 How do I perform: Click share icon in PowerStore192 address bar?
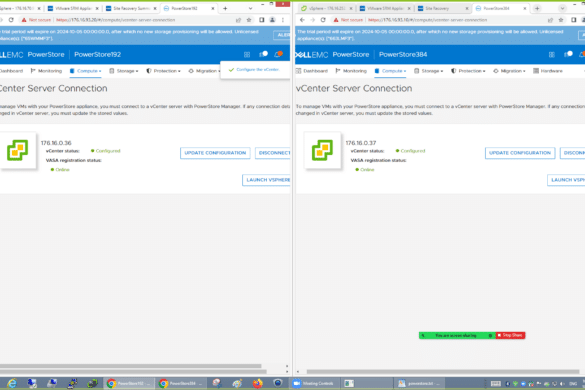(238, 20)
